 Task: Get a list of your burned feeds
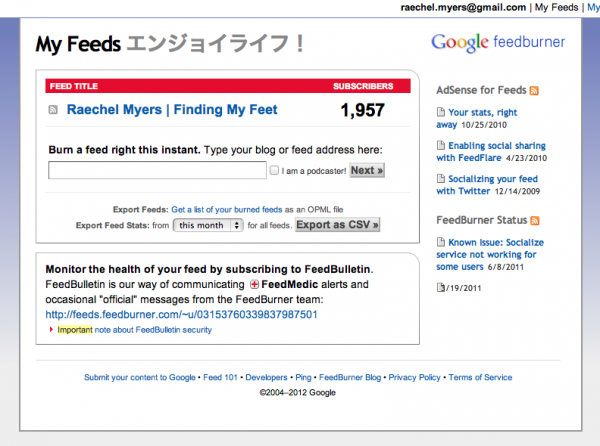(225, 210)
